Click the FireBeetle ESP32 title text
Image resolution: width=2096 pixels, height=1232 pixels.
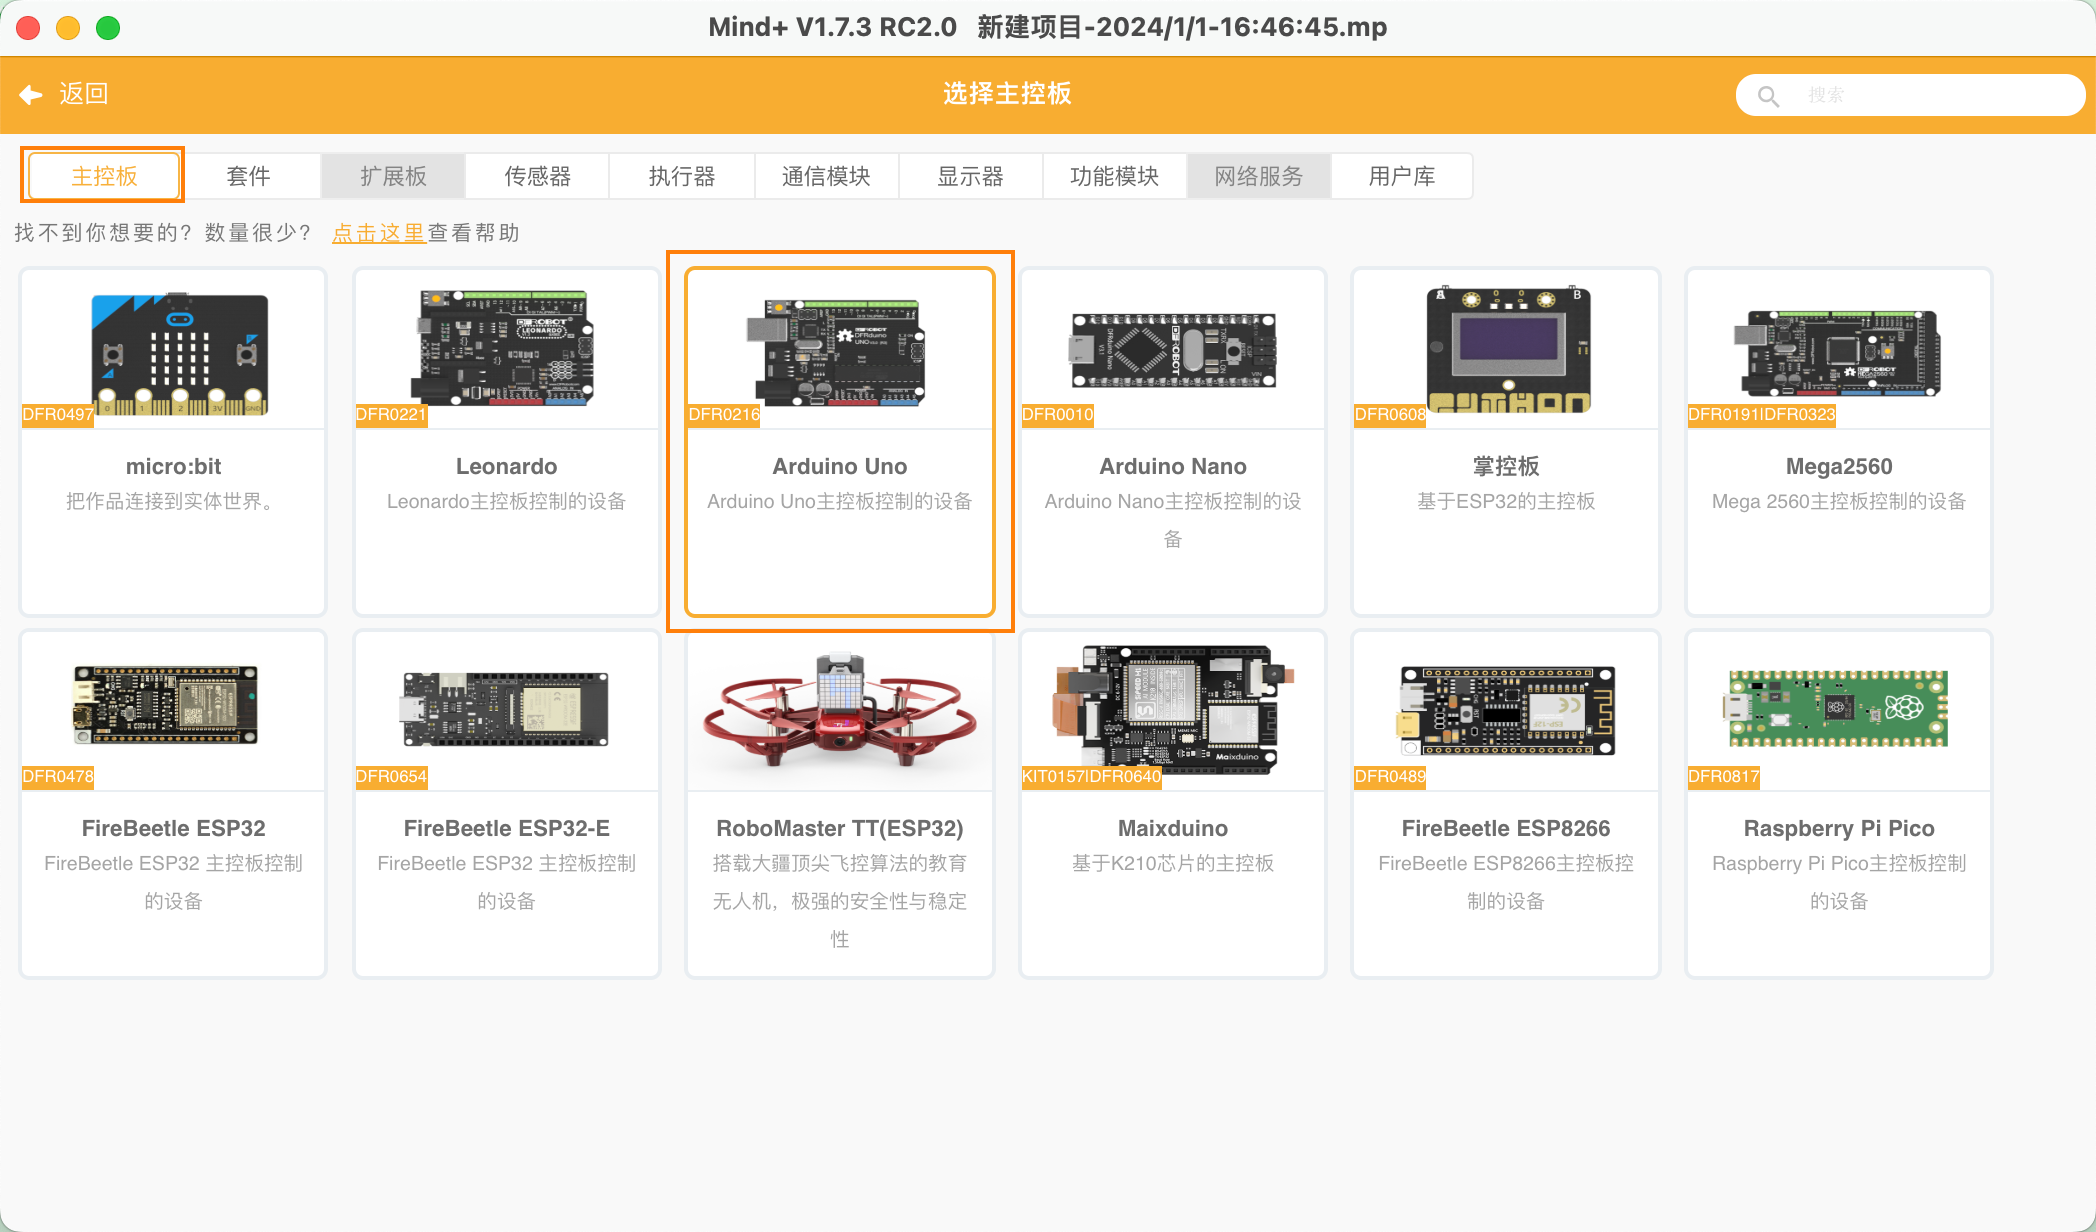173,828
